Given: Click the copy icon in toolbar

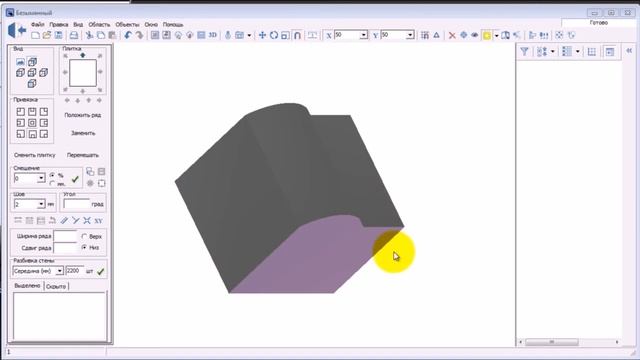Looking at the screenshot, I should pyautogui.click(x=100, y=36).
